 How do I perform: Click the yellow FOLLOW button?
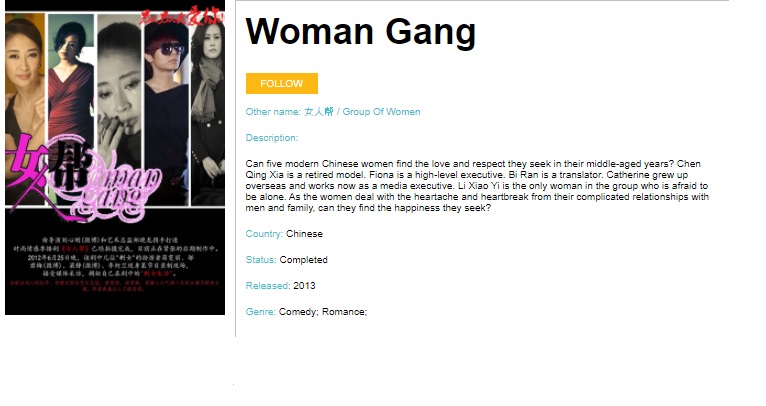tap(282, 84)
